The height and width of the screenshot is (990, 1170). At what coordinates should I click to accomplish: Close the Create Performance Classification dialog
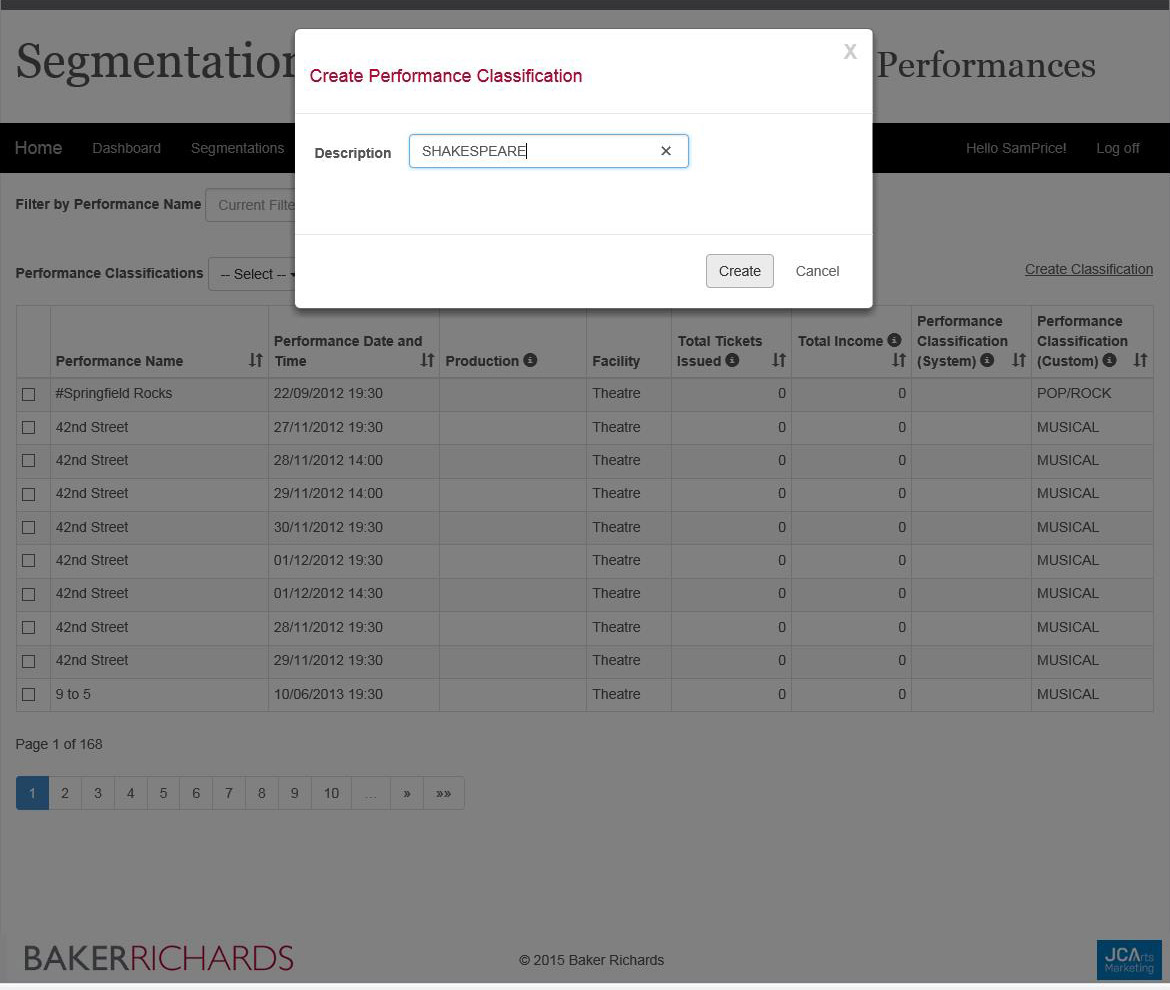pos(850,52)
